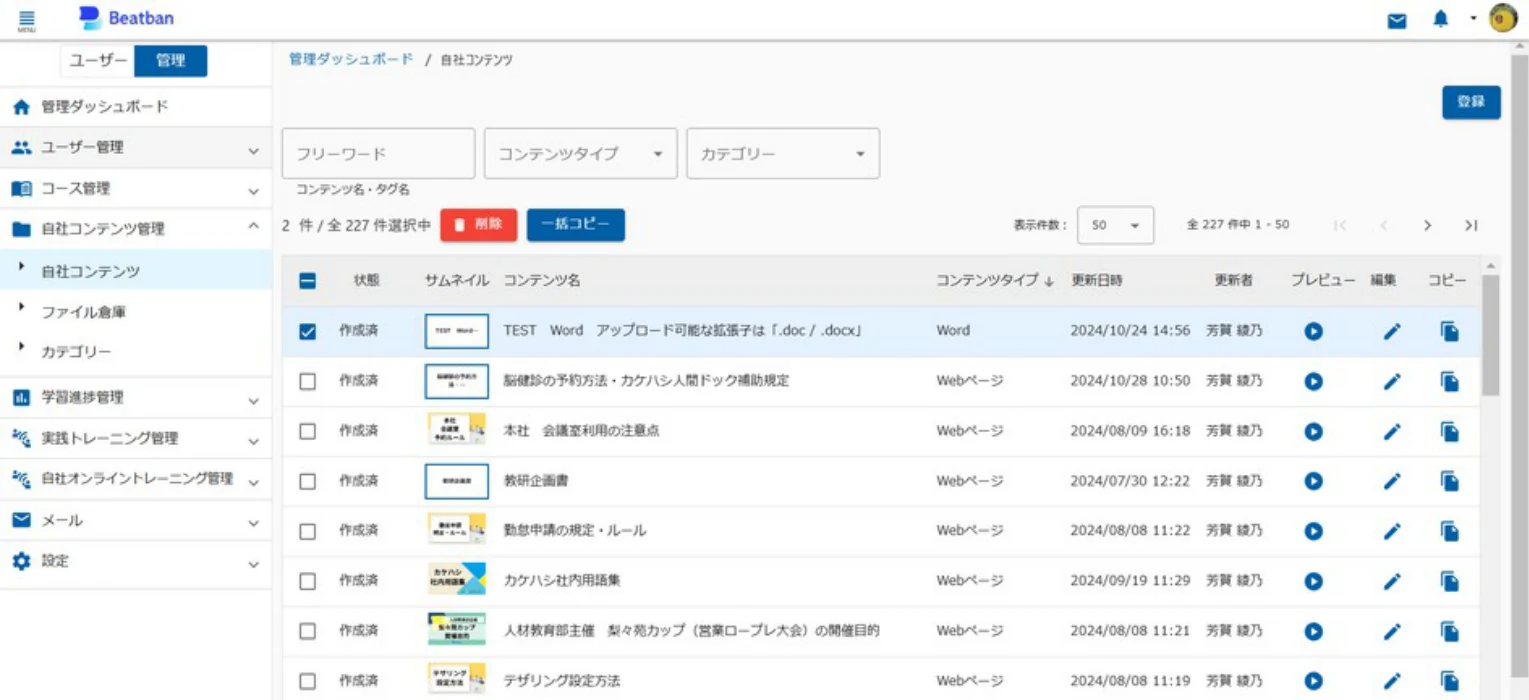Preview the TEST Word content
This screenshot has height=700, width=1529.
click(x=1314, y=331)
